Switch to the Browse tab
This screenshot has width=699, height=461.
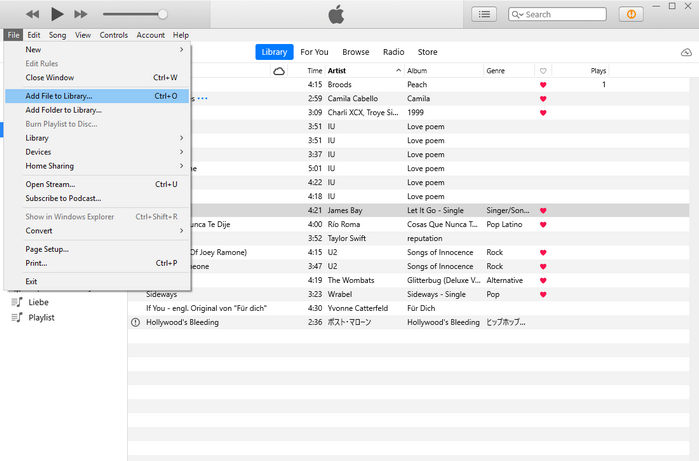pos(356,52)
